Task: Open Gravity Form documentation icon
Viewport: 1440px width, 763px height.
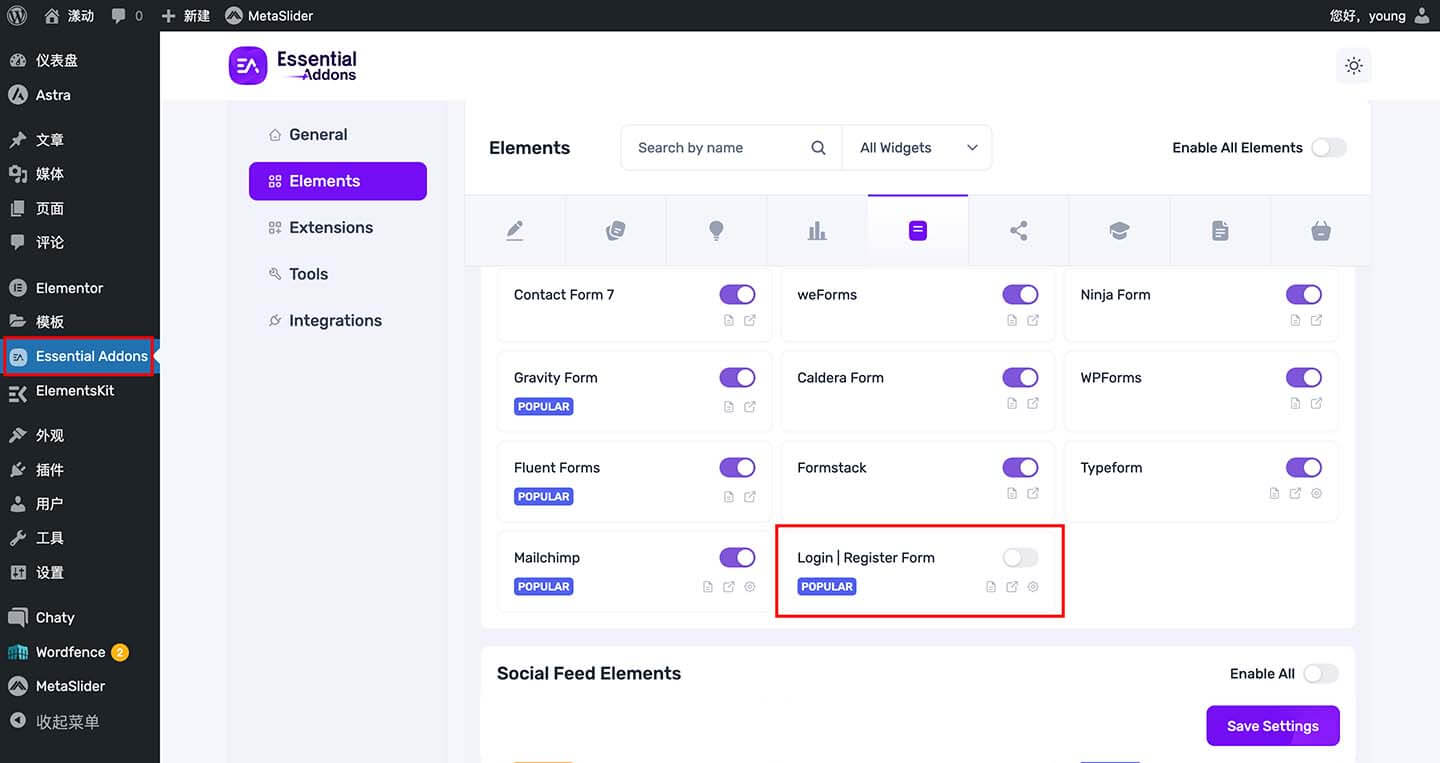Action: click(x=729, y=406)
